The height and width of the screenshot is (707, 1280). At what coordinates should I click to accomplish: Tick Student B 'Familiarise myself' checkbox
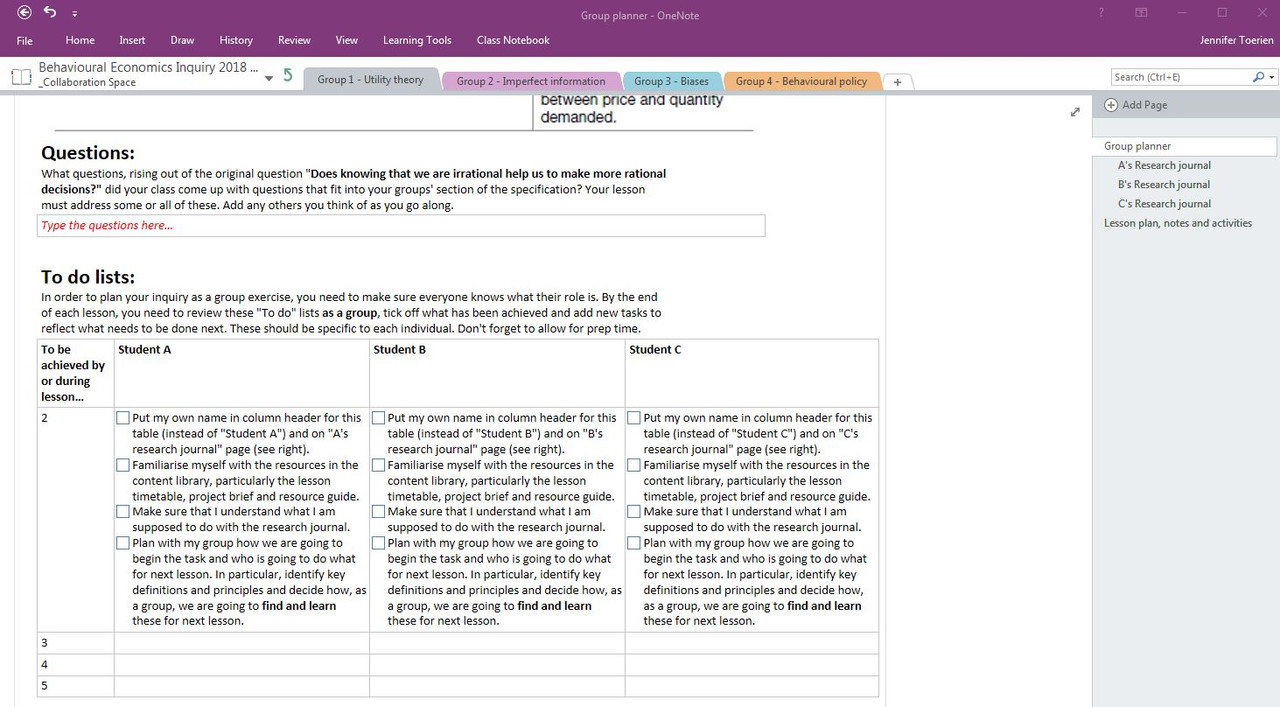click(379, 465)
